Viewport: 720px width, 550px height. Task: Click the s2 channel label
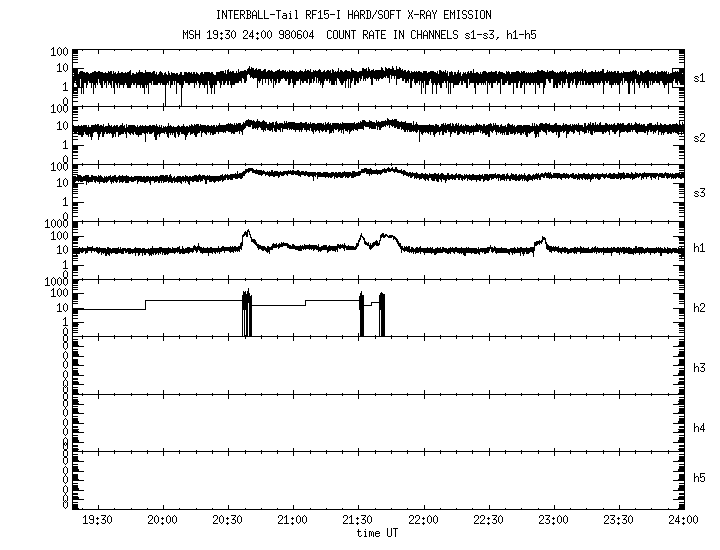point(700,136)
